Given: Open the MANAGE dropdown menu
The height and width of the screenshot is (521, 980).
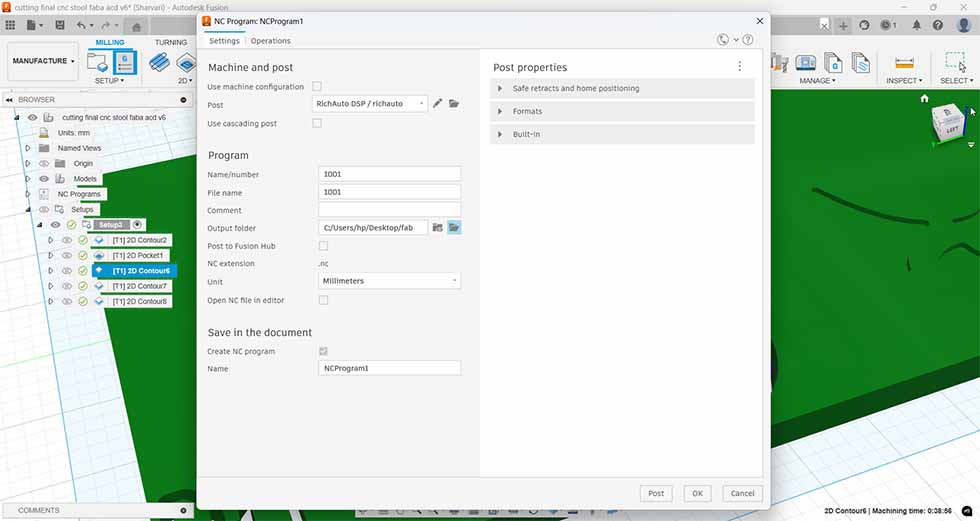Looking at the screenshot, I should pyautogui.click(x=818, y=81).
